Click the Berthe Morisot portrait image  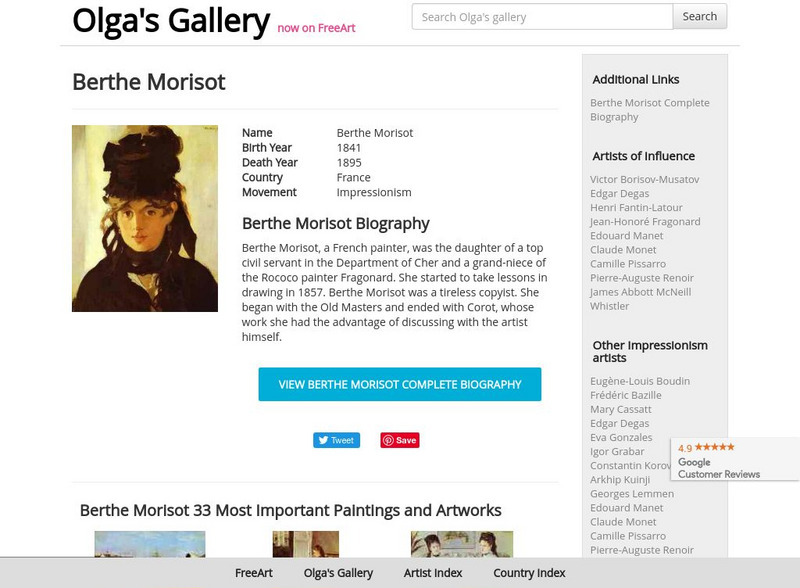tap(145, 218)
